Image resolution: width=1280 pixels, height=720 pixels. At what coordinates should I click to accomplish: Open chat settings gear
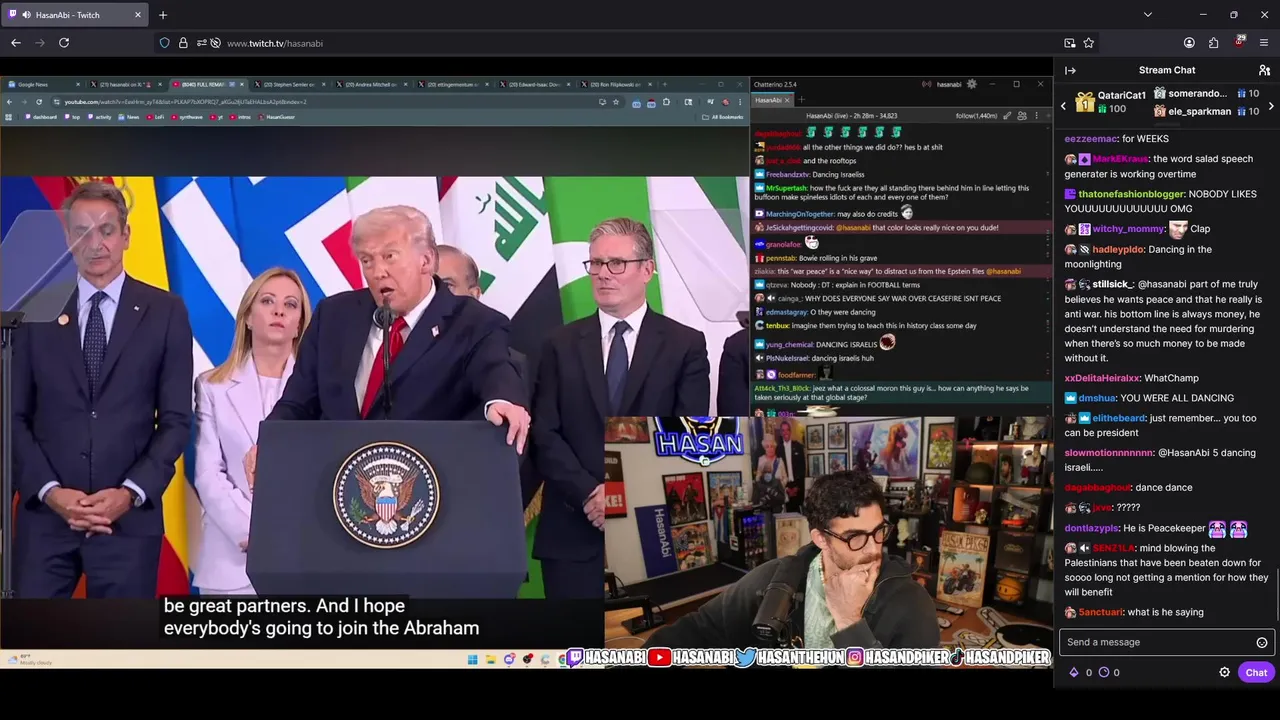click(x=1224, y=672)
